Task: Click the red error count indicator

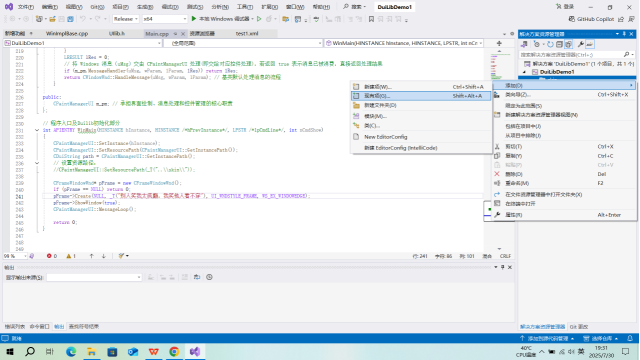Action: click(52, 256)
